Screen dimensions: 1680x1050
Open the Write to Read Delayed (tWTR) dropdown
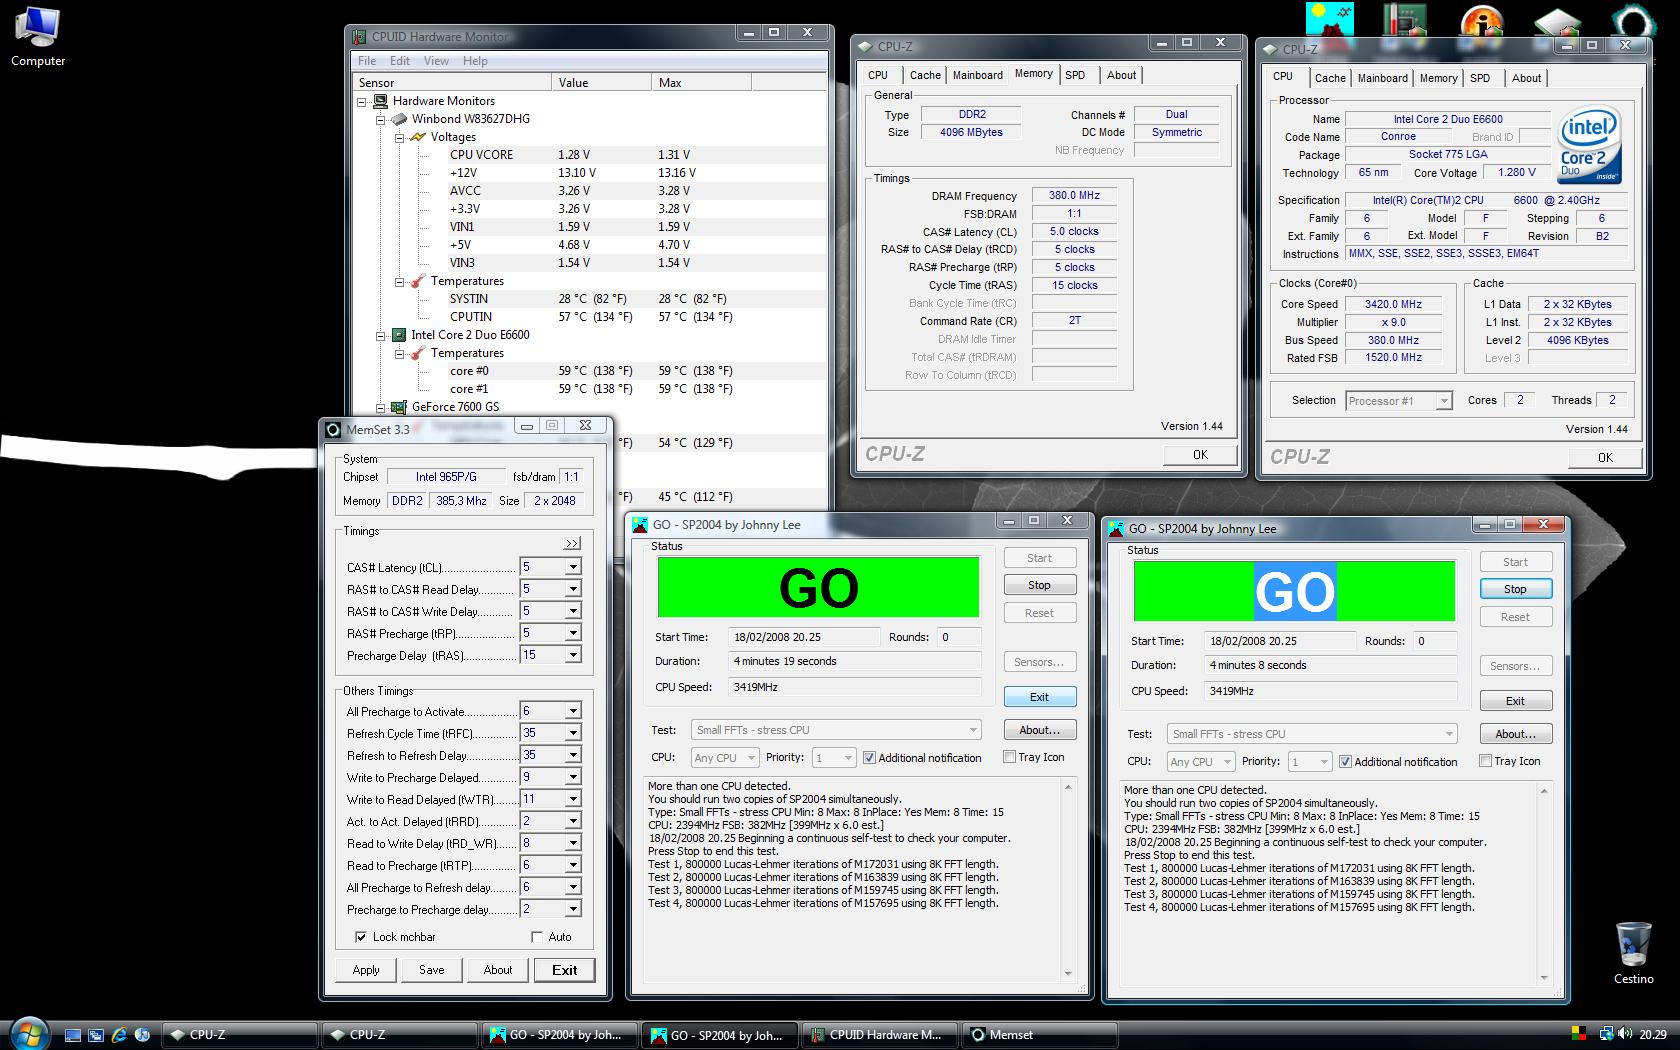tap(573, 799)
